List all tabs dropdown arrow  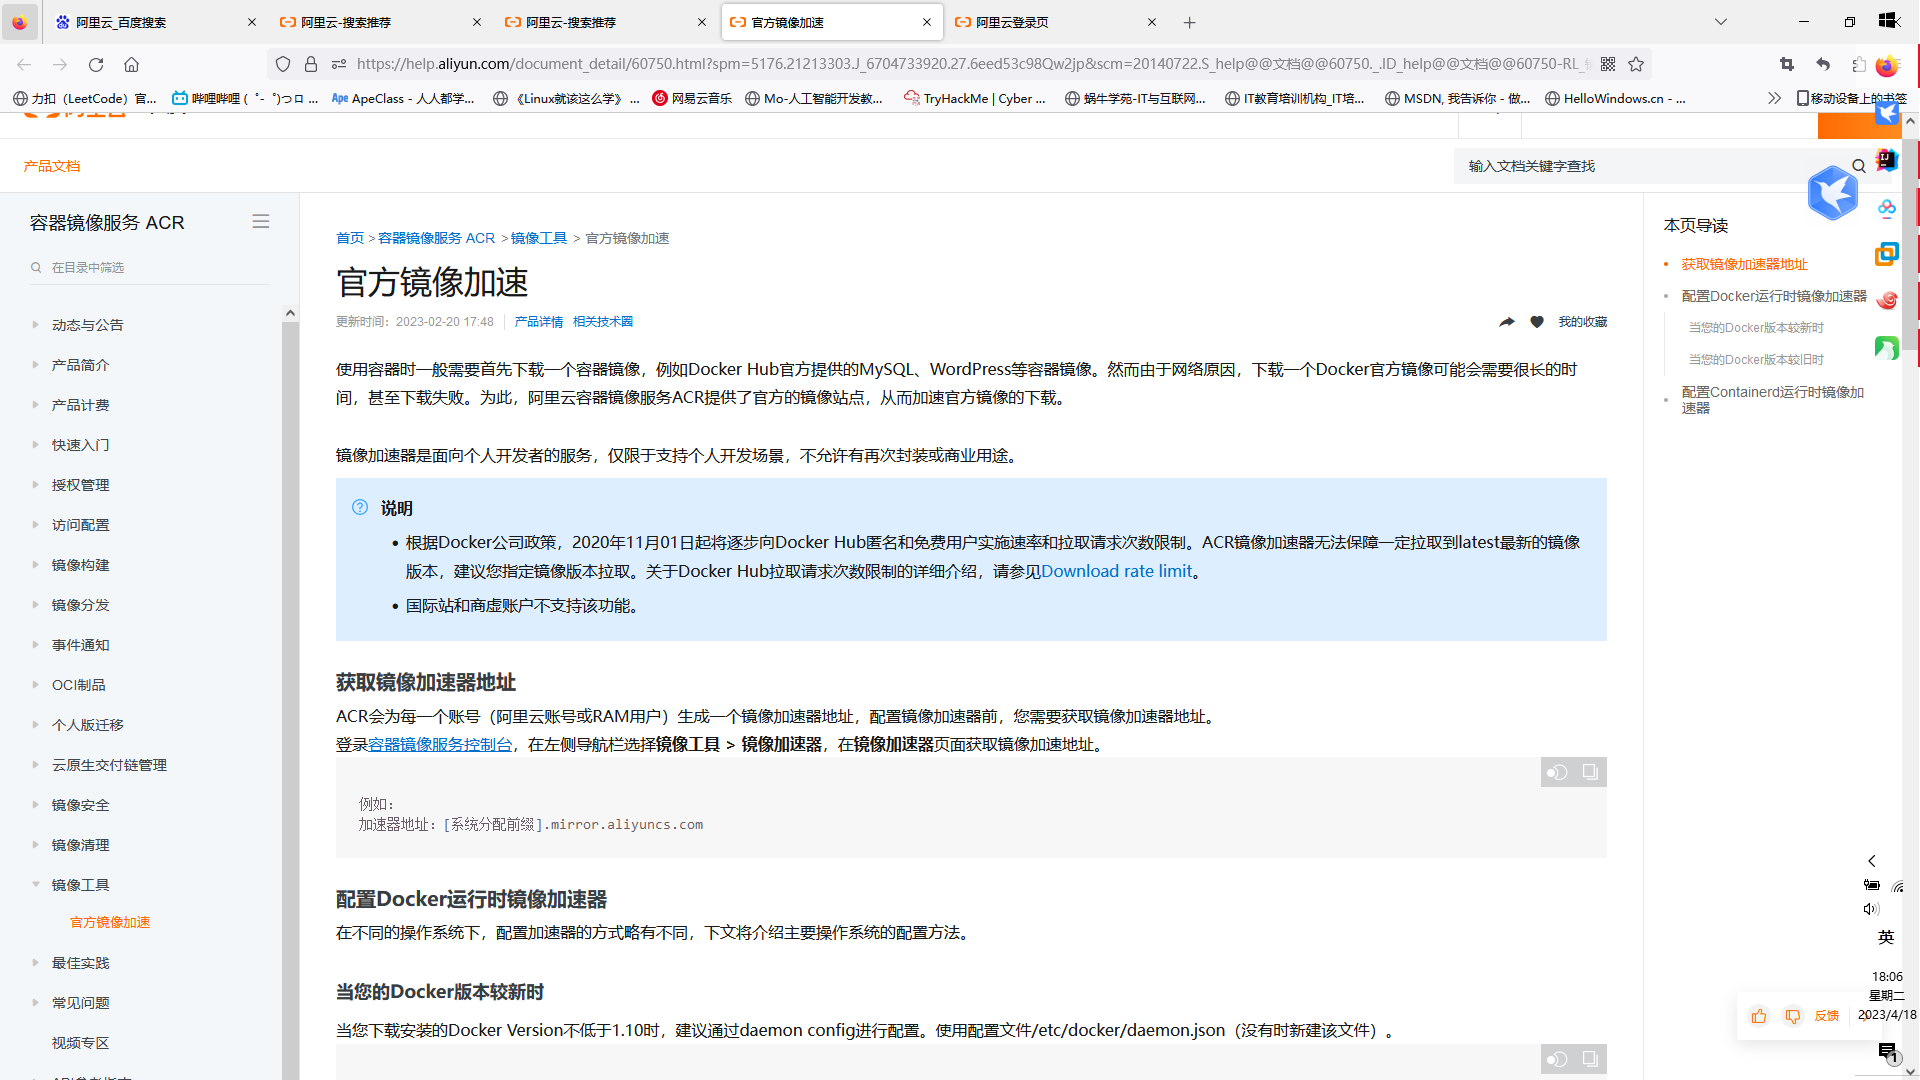tap(1721, 22)
